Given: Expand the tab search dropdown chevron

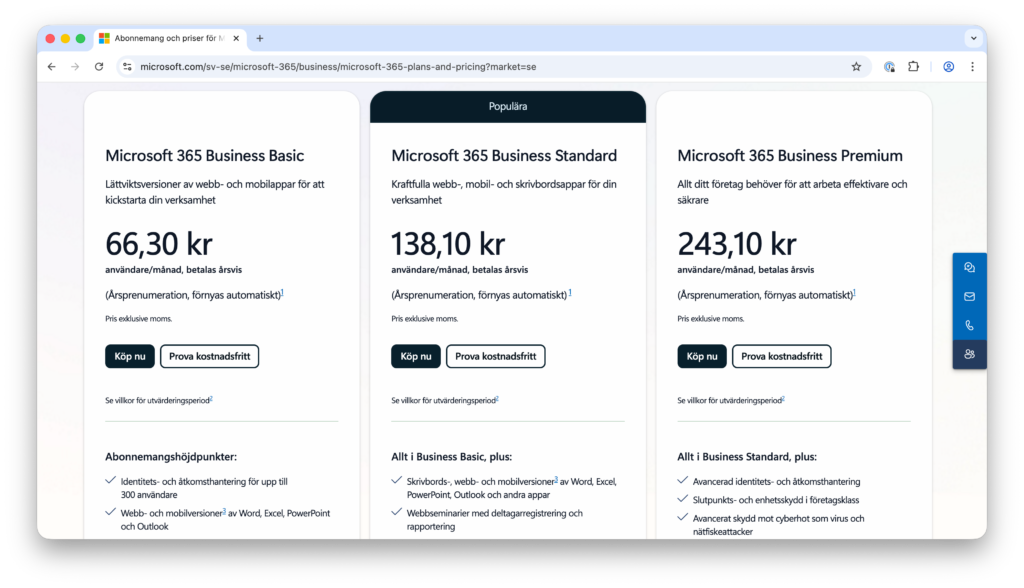Looking at the screenshot, I should point(972,38).
